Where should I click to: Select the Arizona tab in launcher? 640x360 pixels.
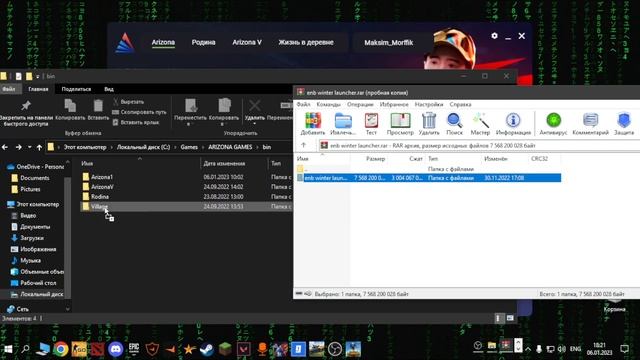163,42
